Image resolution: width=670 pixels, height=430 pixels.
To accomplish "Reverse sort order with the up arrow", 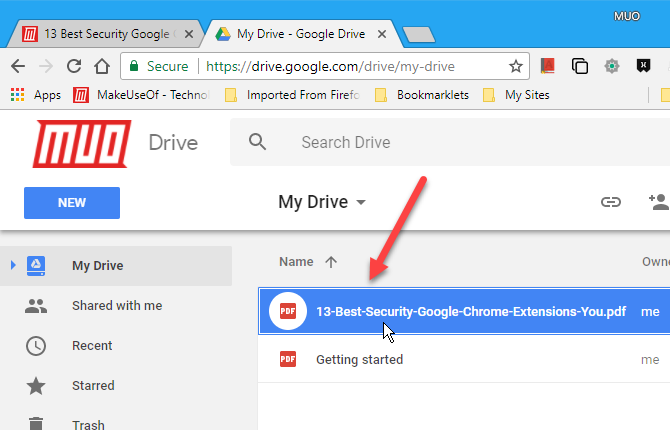I will [x=331, y=262].
